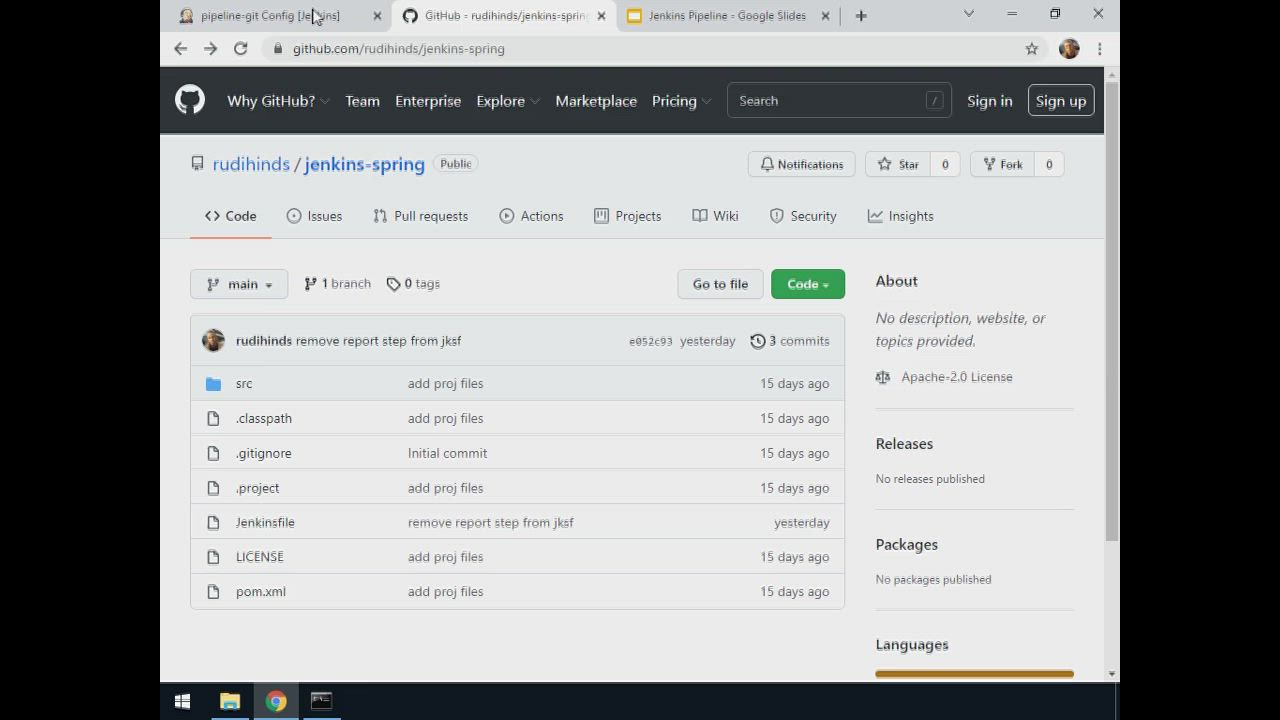Click the file icon next to .classpath
The width and height of the screenshot is (1280, 720).
pos(213,418)
